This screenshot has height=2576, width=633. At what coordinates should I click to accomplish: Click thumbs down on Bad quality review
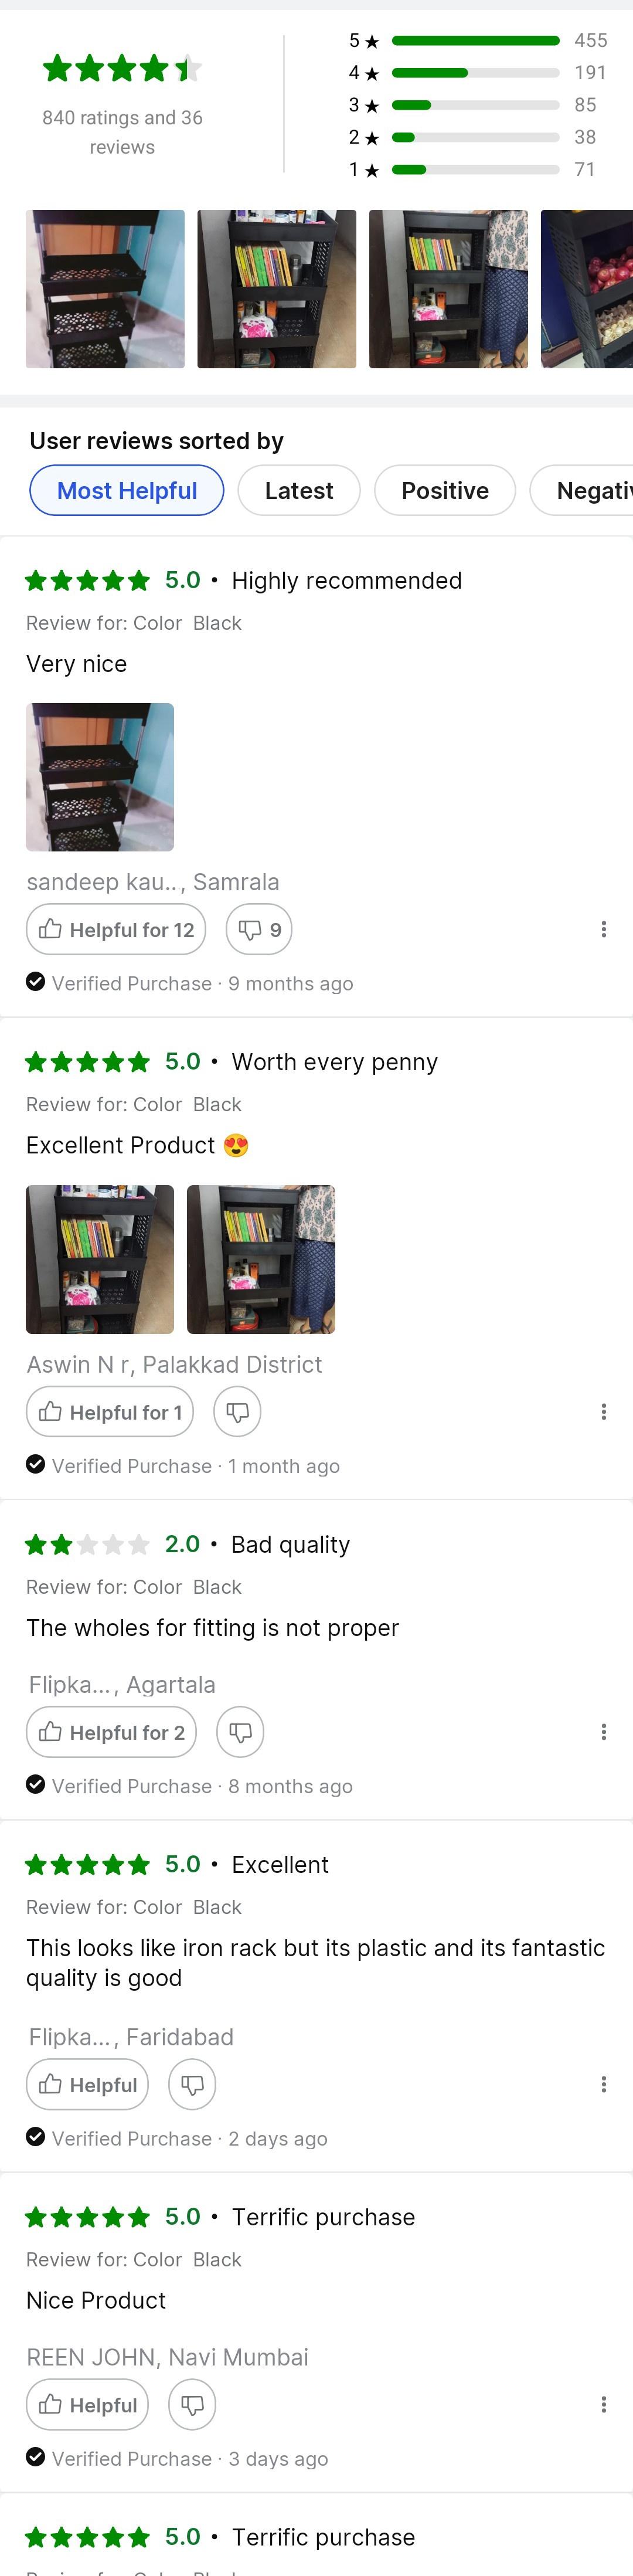coord(240,1731)
